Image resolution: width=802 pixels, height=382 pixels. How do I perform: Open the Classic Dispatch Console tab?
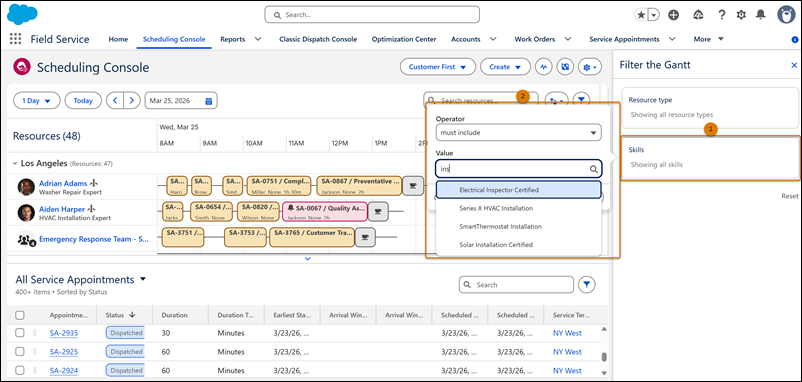coord(318,39)
